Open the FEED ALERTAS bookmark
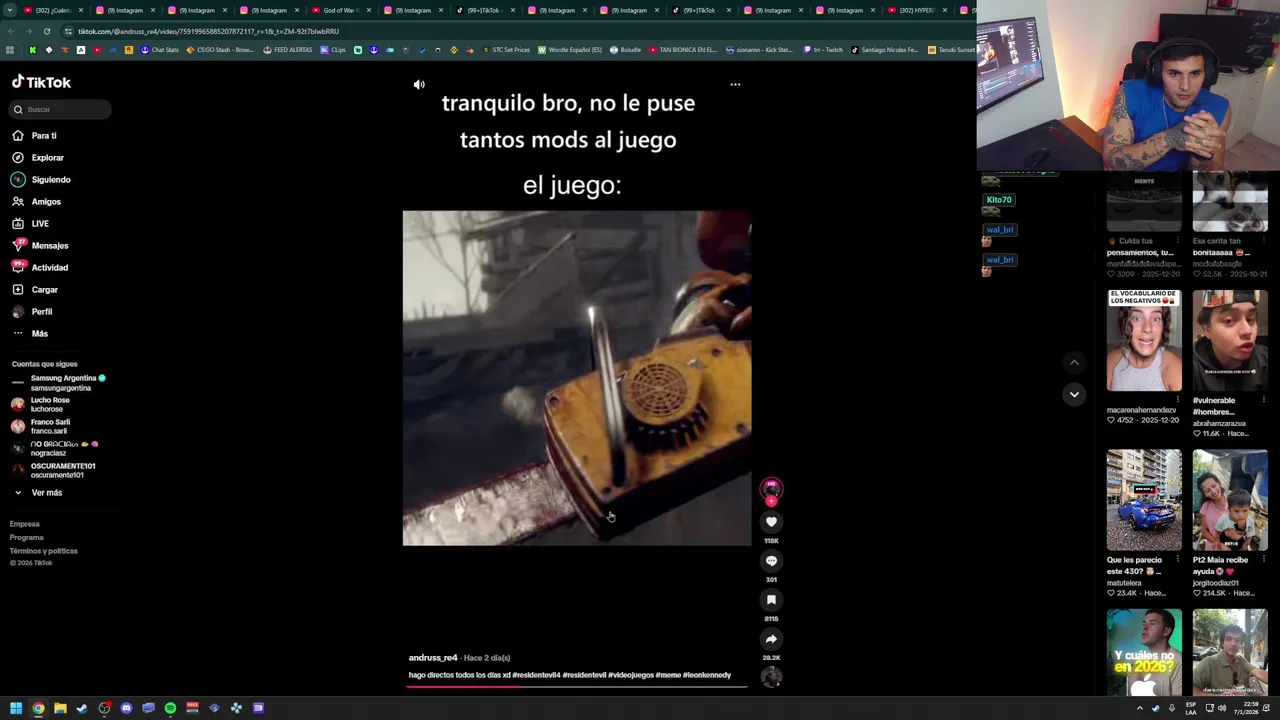 (x=288, y=50)
